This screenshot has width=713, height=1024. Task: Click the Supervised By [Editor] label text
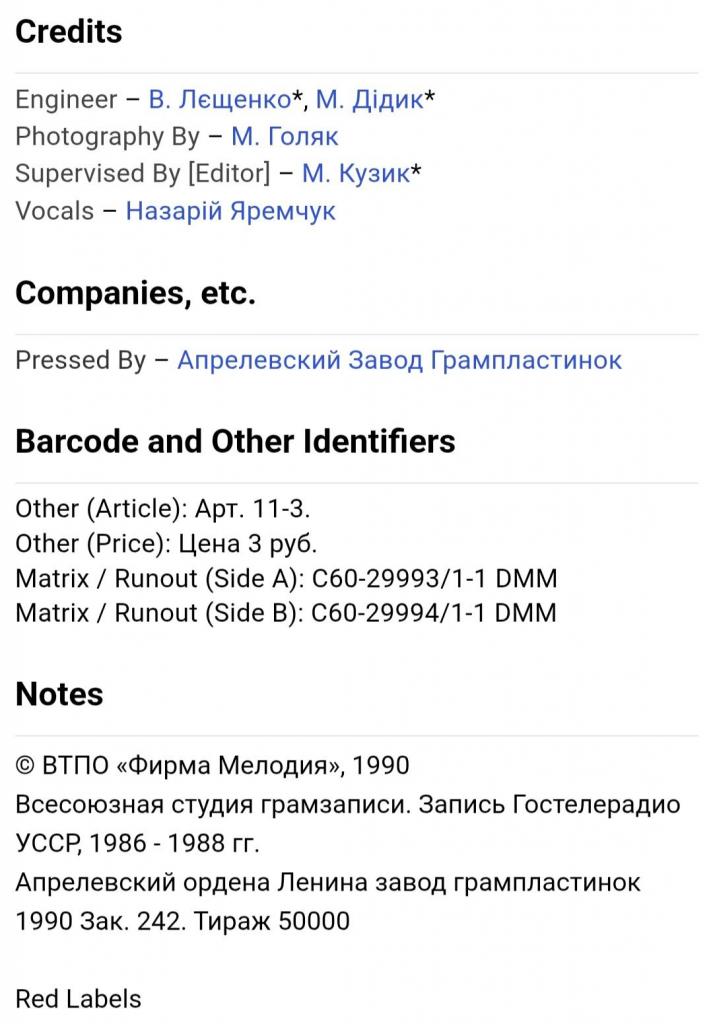142,174
